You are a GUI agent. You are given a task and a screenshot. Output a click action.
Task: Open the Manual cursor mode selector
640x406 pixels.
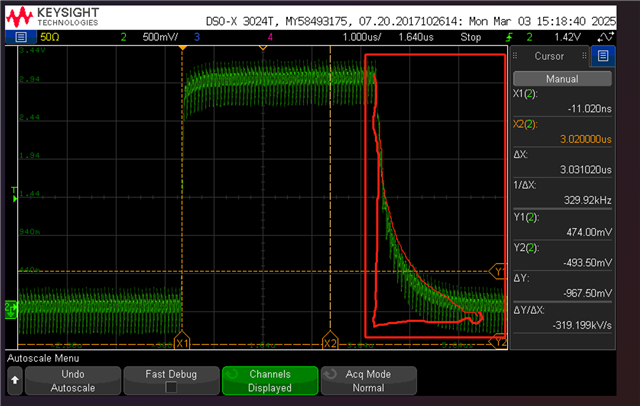click(x=562, y=79)
